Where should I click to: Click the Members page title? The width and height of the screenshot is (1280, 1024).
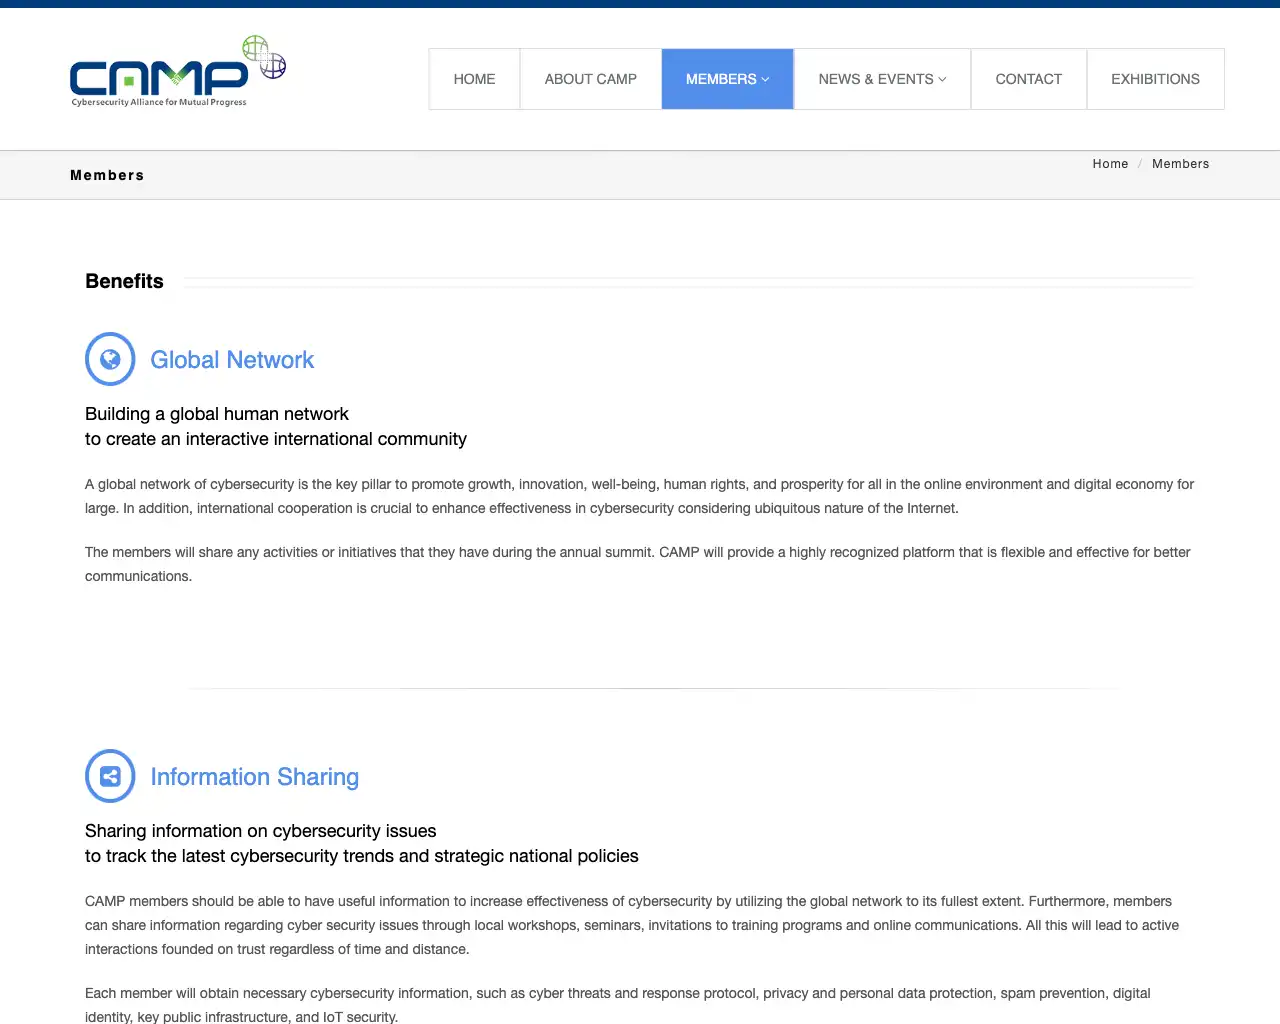pyautogui.click(x=107, y=175)
